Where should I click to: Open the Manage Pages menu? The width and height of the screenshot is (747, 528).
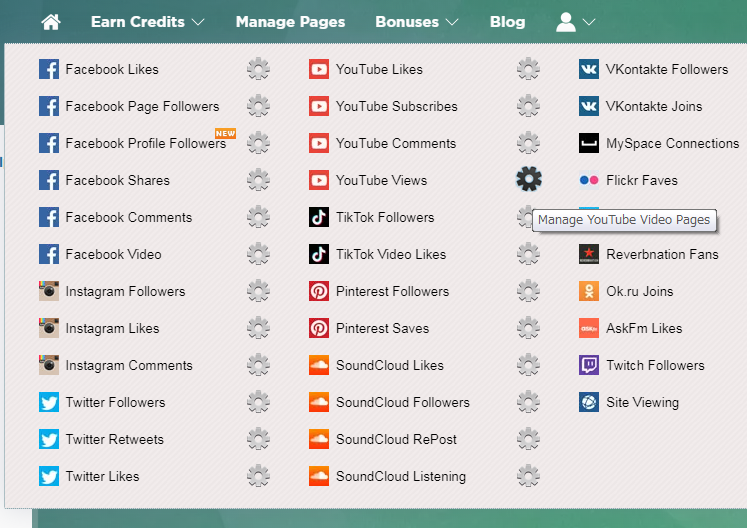[x=290, y=22]
